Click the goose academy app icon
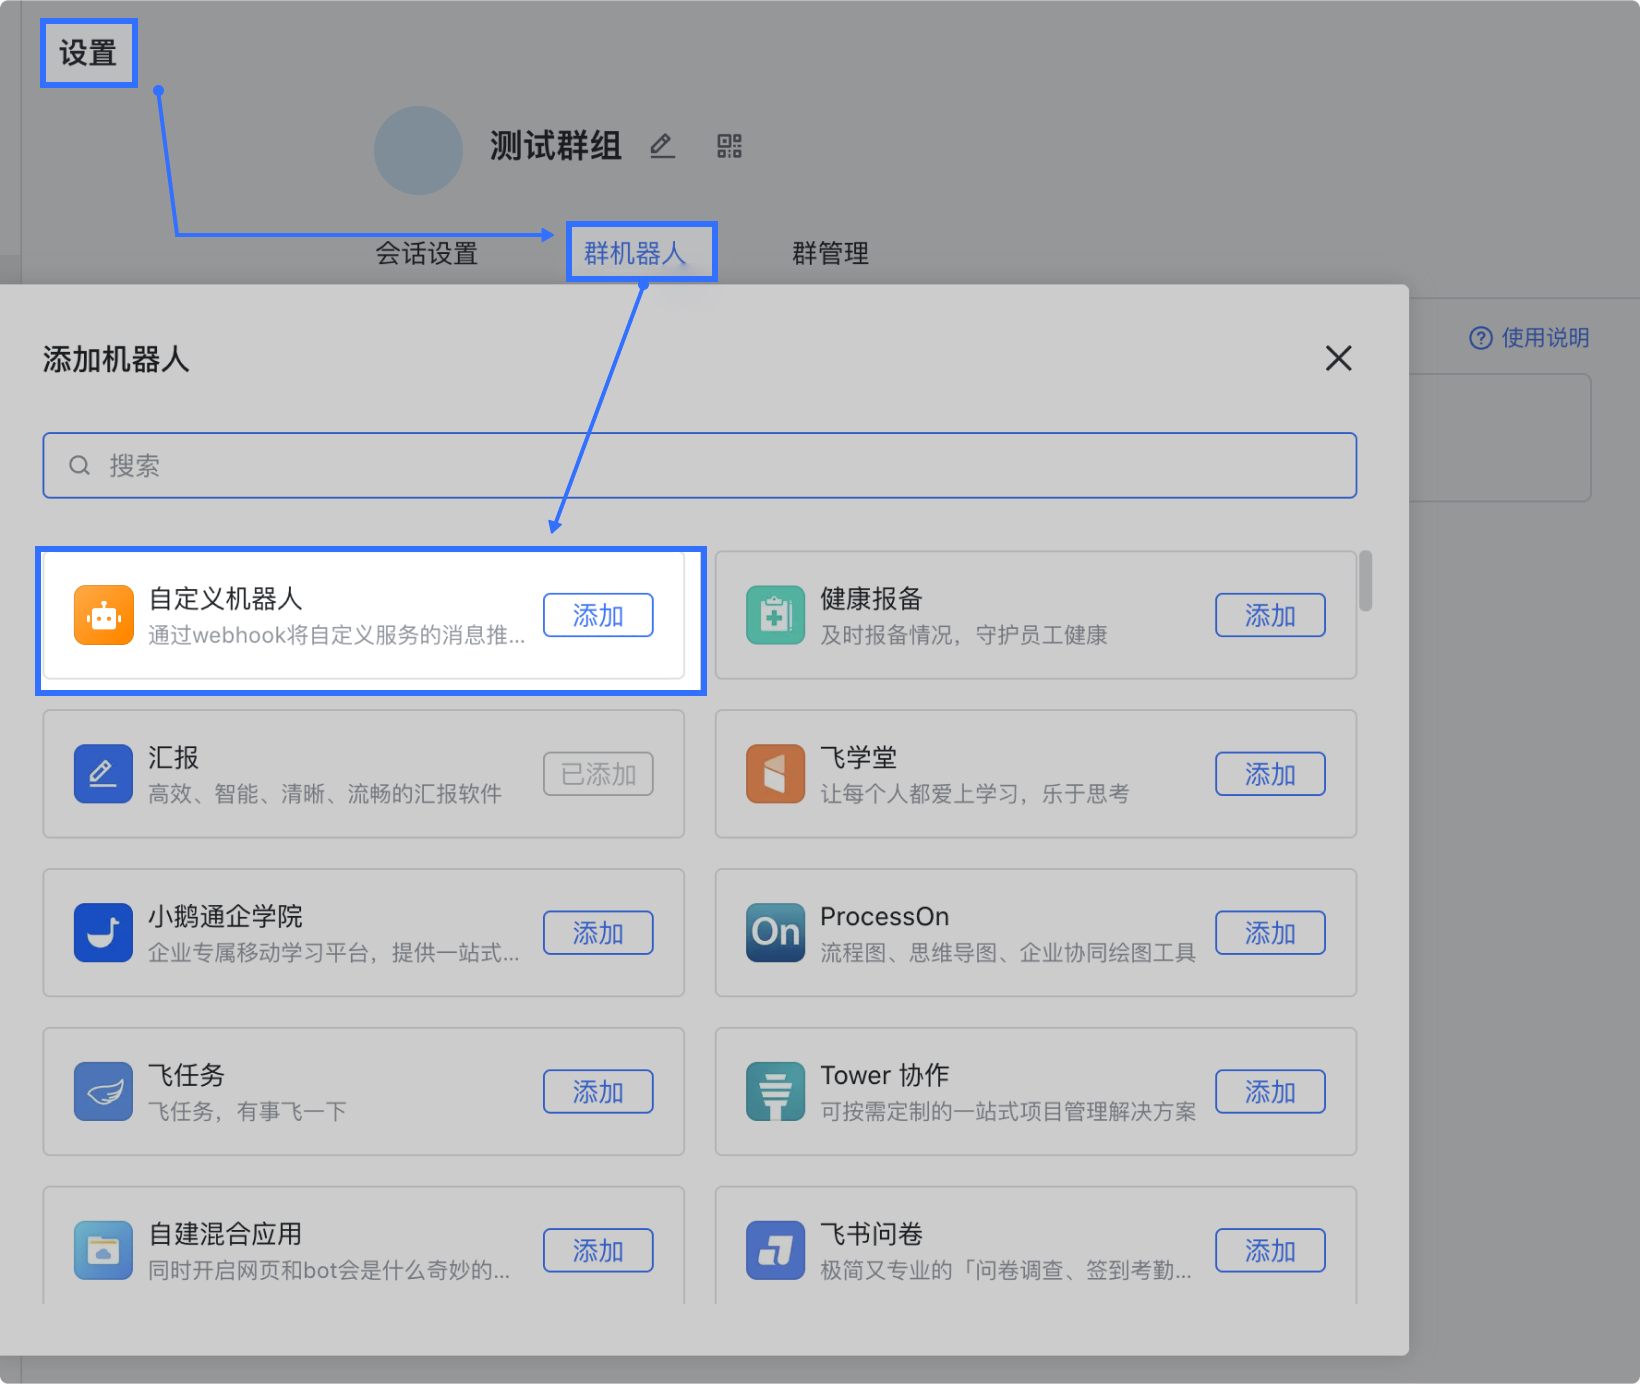The height and width of the screenshot is (1384, 1640). tap(103, 932)
